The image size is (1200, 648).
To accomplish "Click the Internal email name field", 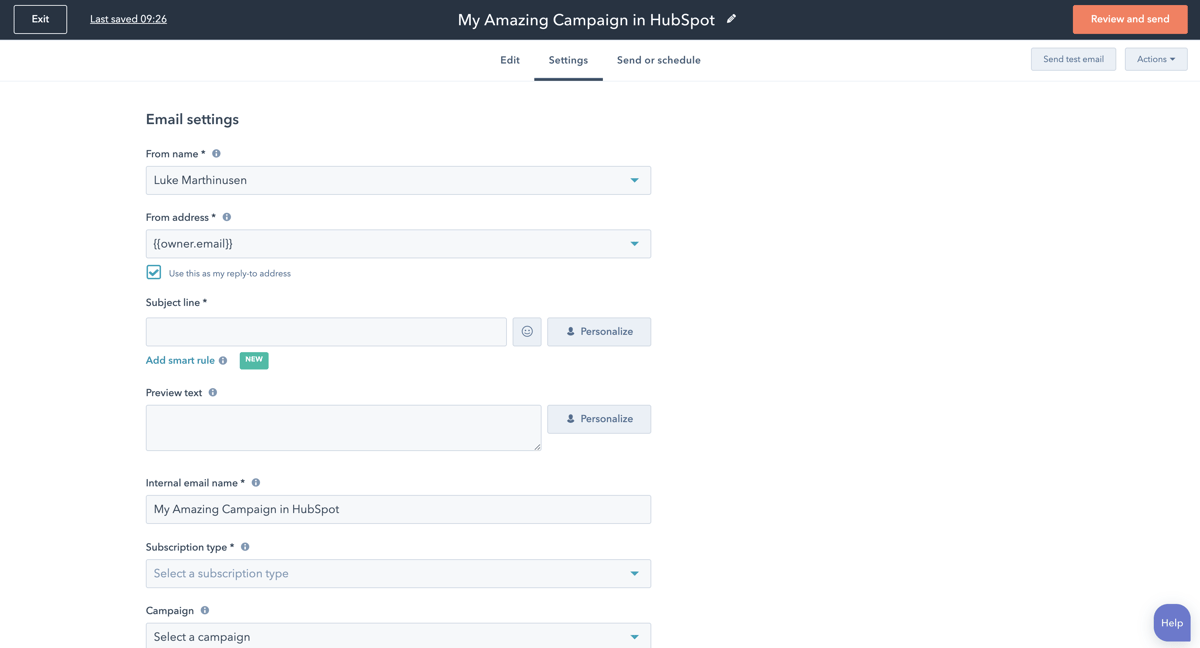I will 398,509.
